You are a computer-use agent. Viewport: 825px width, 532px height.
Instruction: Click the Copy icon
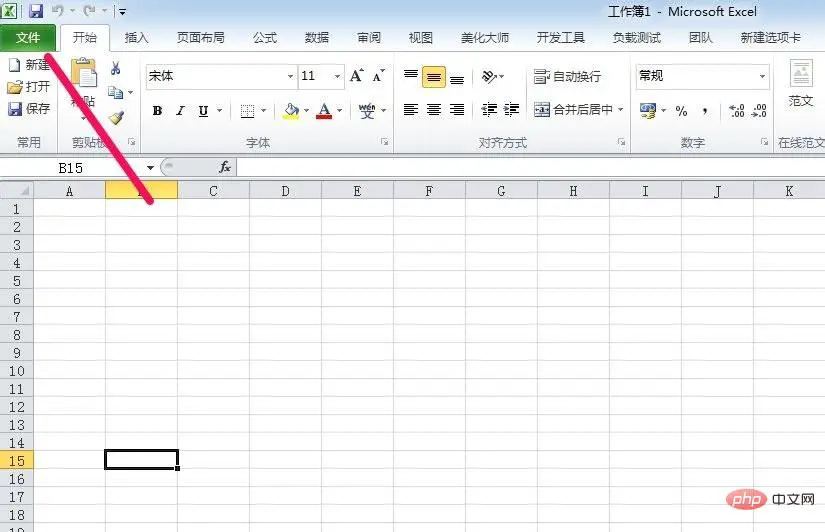115,93
